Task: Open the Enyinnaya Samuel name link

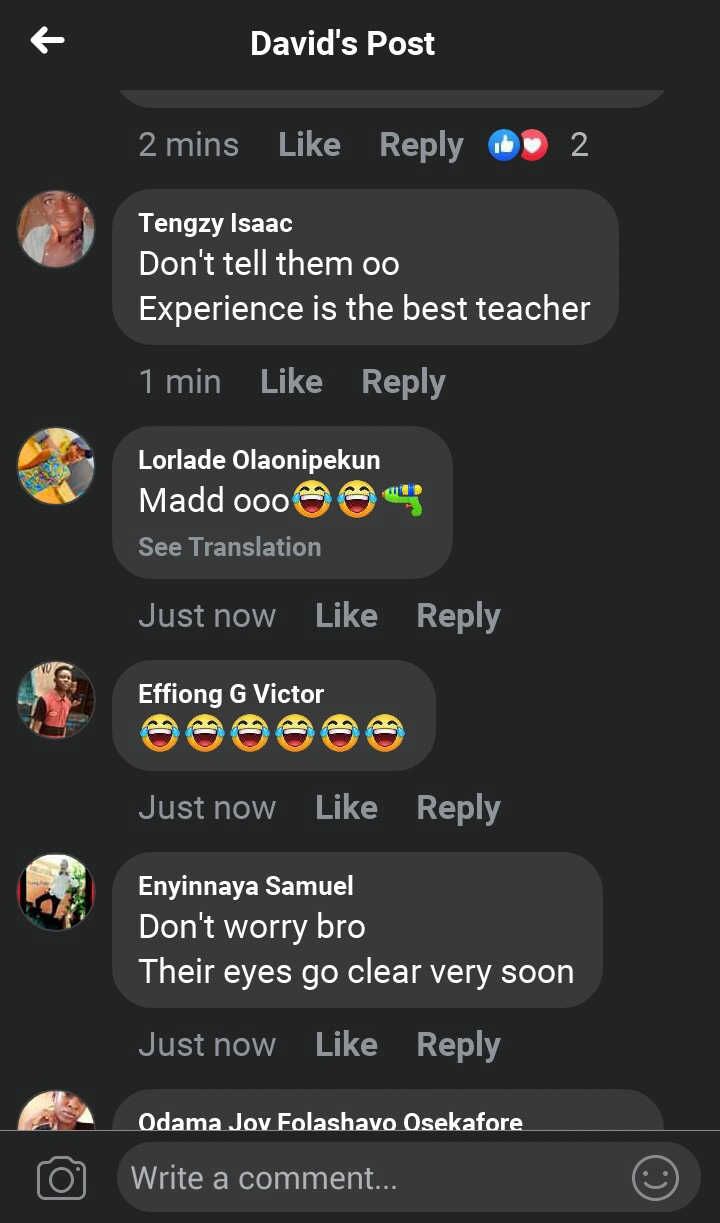Action: tap(246, 886)
